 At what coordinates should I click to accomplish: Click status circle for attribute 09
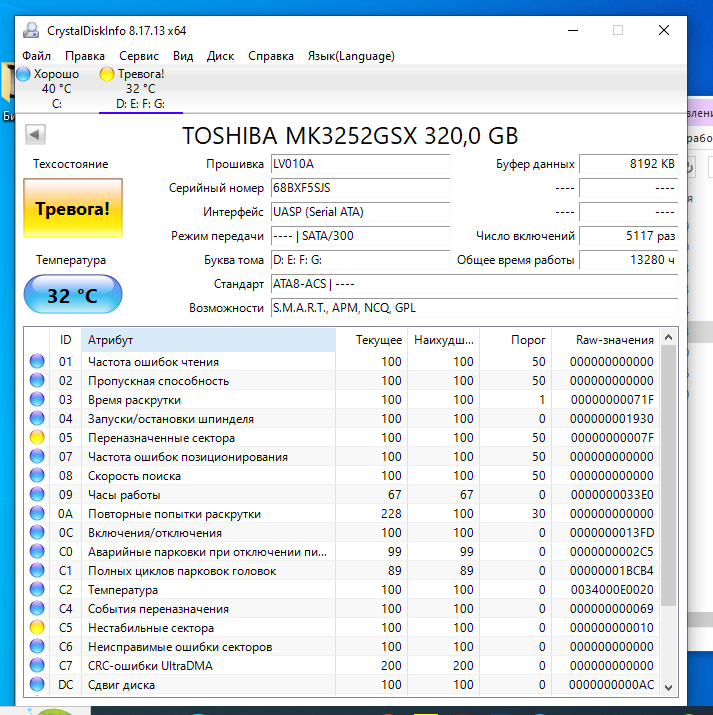(x=37, y=494)
